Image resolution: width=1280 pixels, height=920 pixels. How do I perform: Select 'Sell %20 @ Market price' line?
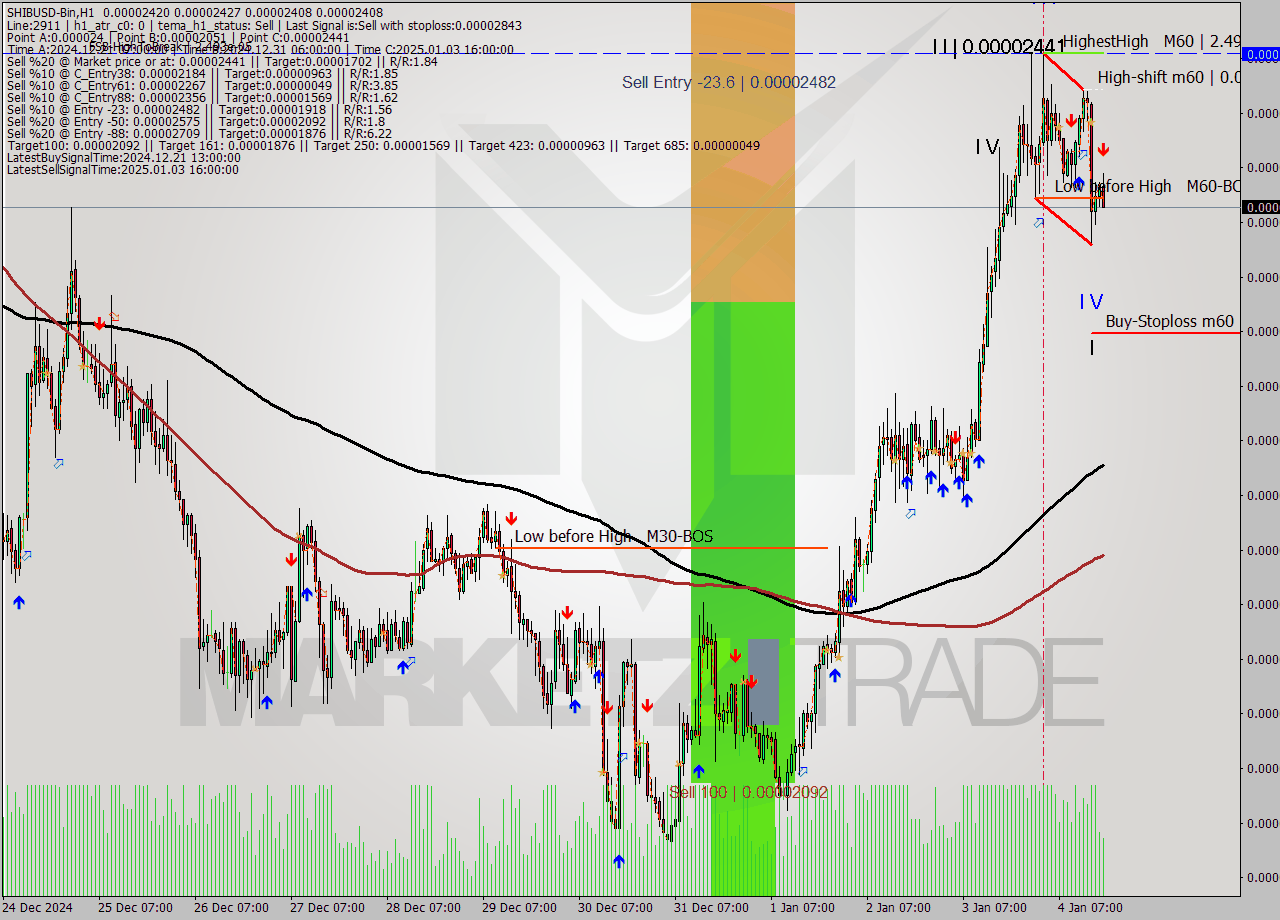(x=222, y=61)
